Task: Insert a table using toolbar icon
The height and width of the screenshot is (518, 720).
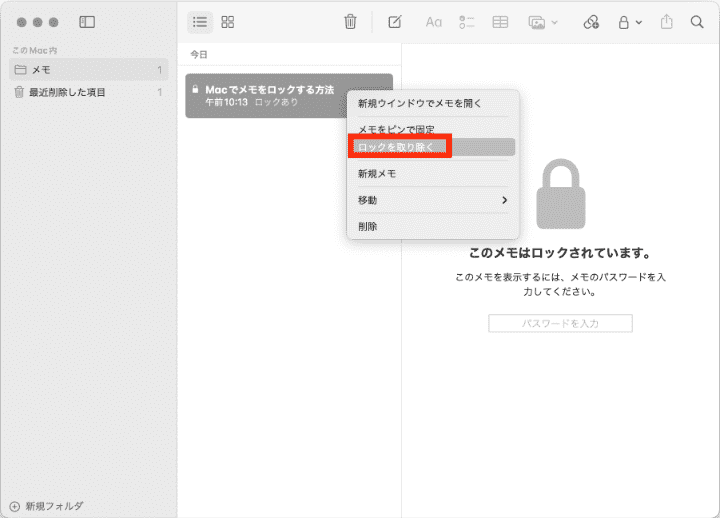Action: [x=500, y=22]
